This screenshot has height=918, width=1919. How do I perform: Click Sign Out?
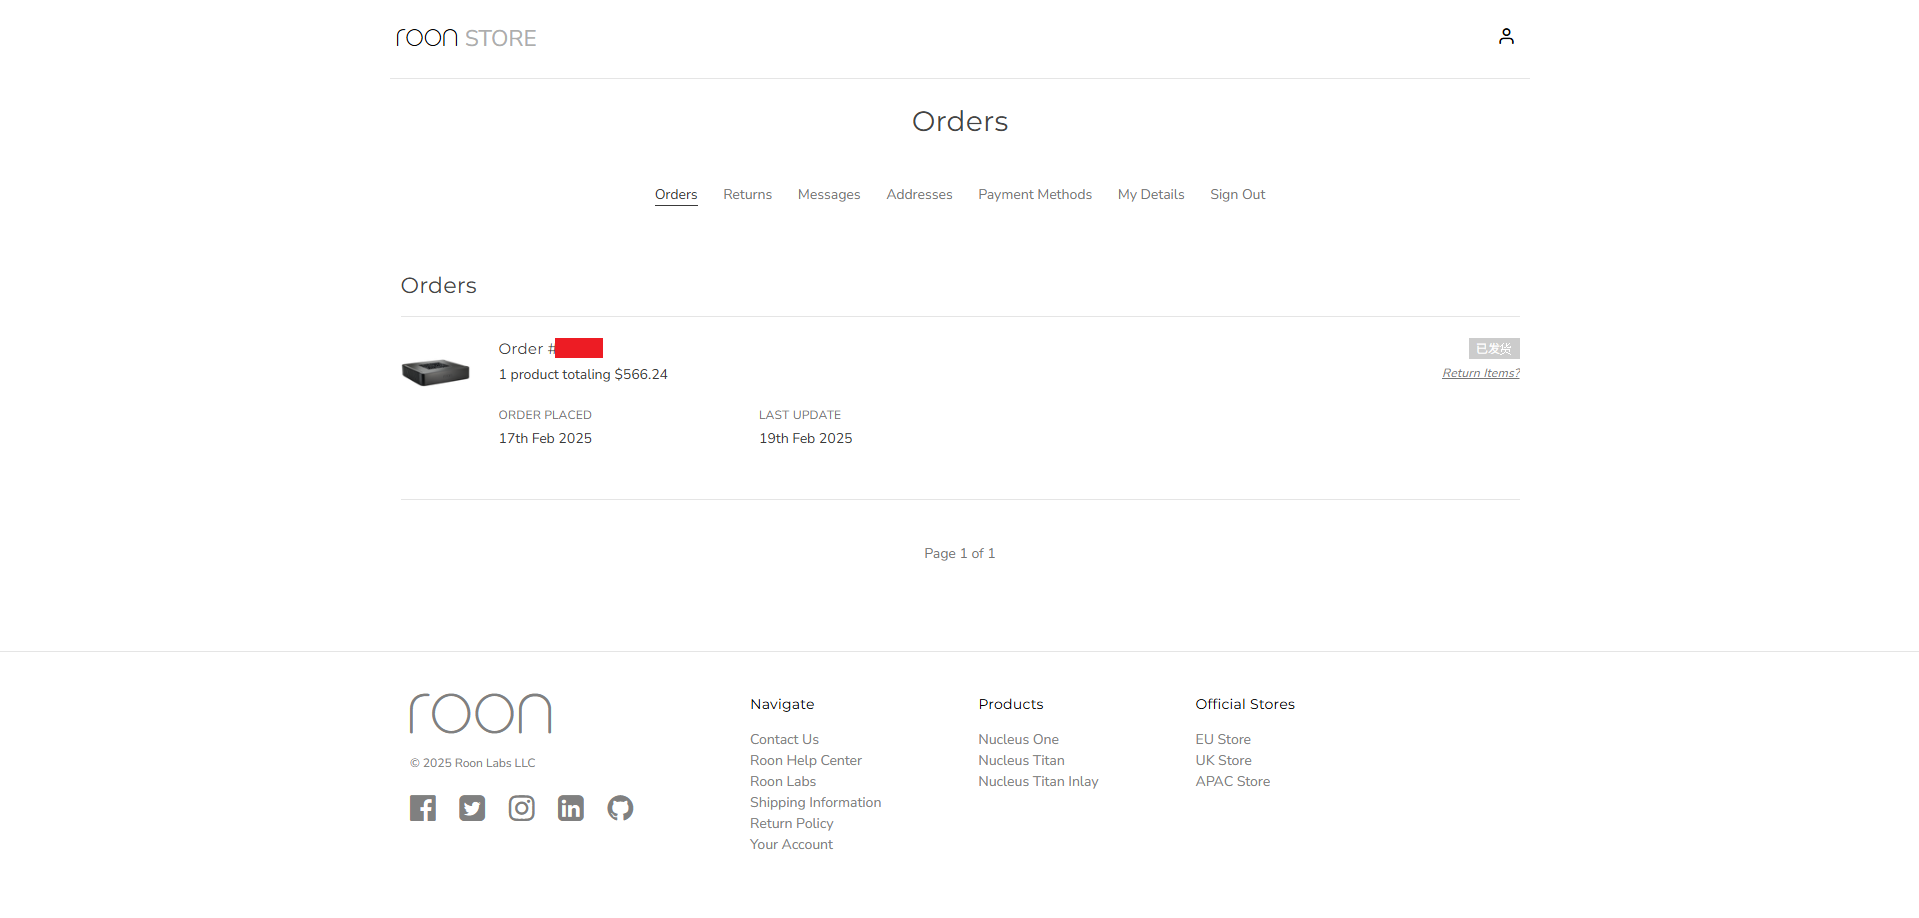click(1238, 194)
